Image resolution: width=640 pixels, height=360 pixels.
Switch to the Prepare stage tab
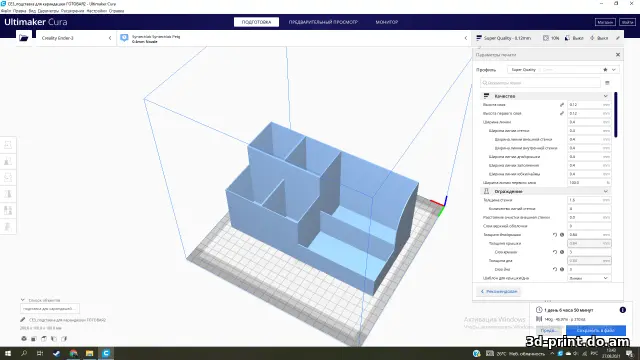click(x=256, y=22)
